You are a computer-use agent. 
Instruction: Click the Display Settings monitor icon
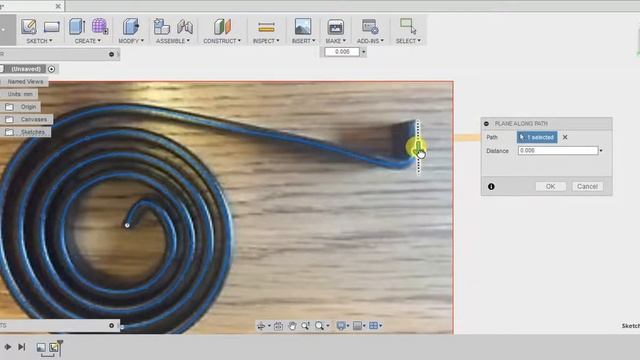341,326
